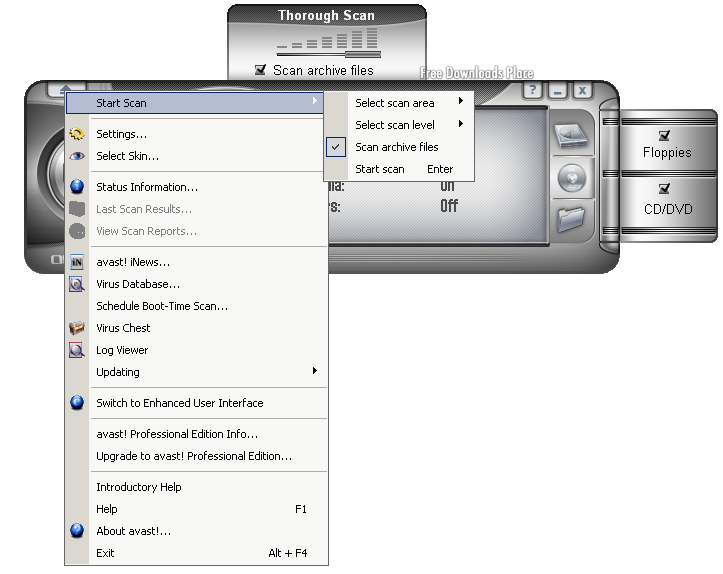The height and width of the screenshot is (574, 723).
Task: Click the Select Skin eye icon
Action: 77,156
